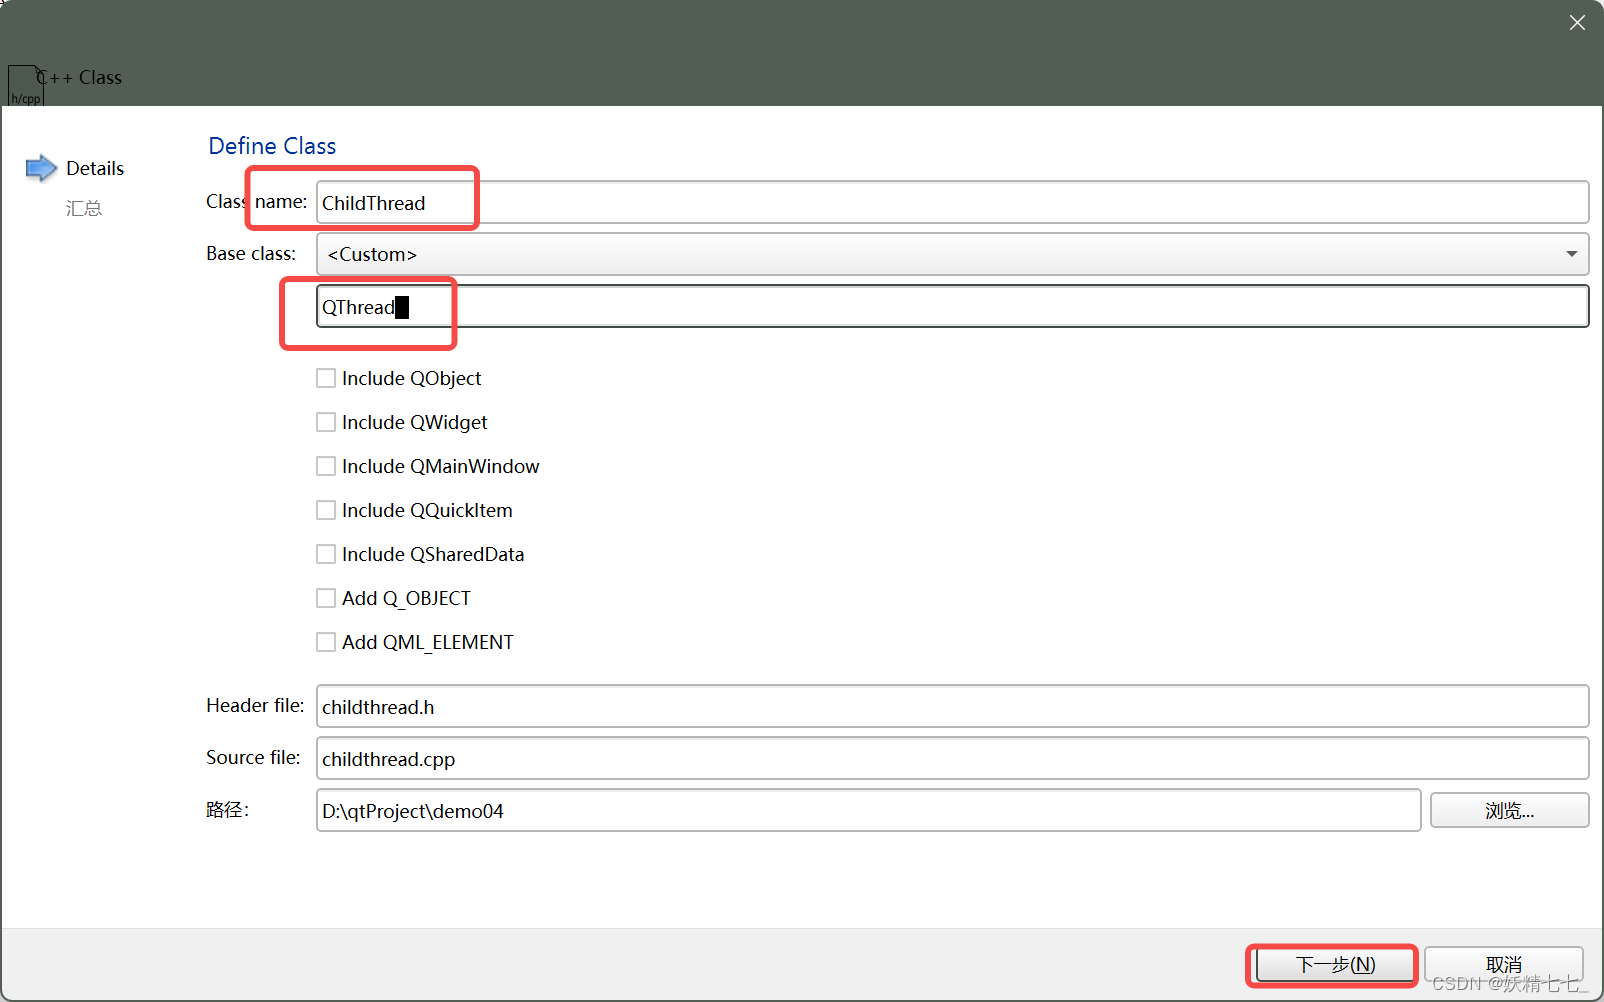This screenshot has height=1002, width=1604.
Task: Enable the Include QObject checkbox
Action: pos(326,378)
